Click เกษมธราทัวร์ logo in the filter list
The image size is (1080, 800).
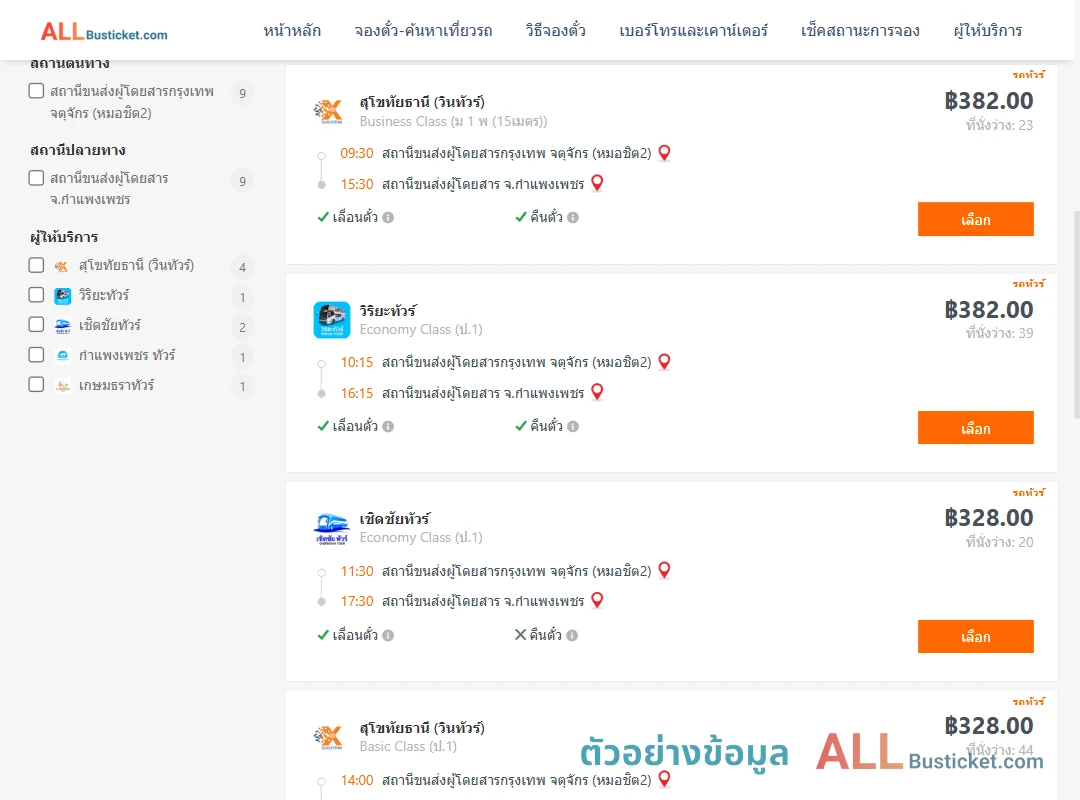click(x=63, y=386)
